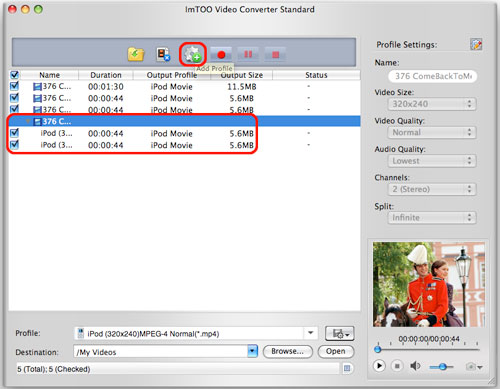Sort by the Output Profile column header
The width and height of the screenshot is (500, 389).
[x=172, y=75]
